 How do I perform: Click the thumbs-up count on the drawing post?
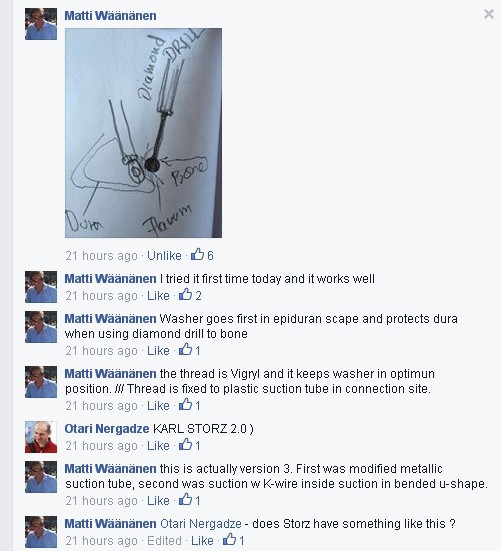210,255
